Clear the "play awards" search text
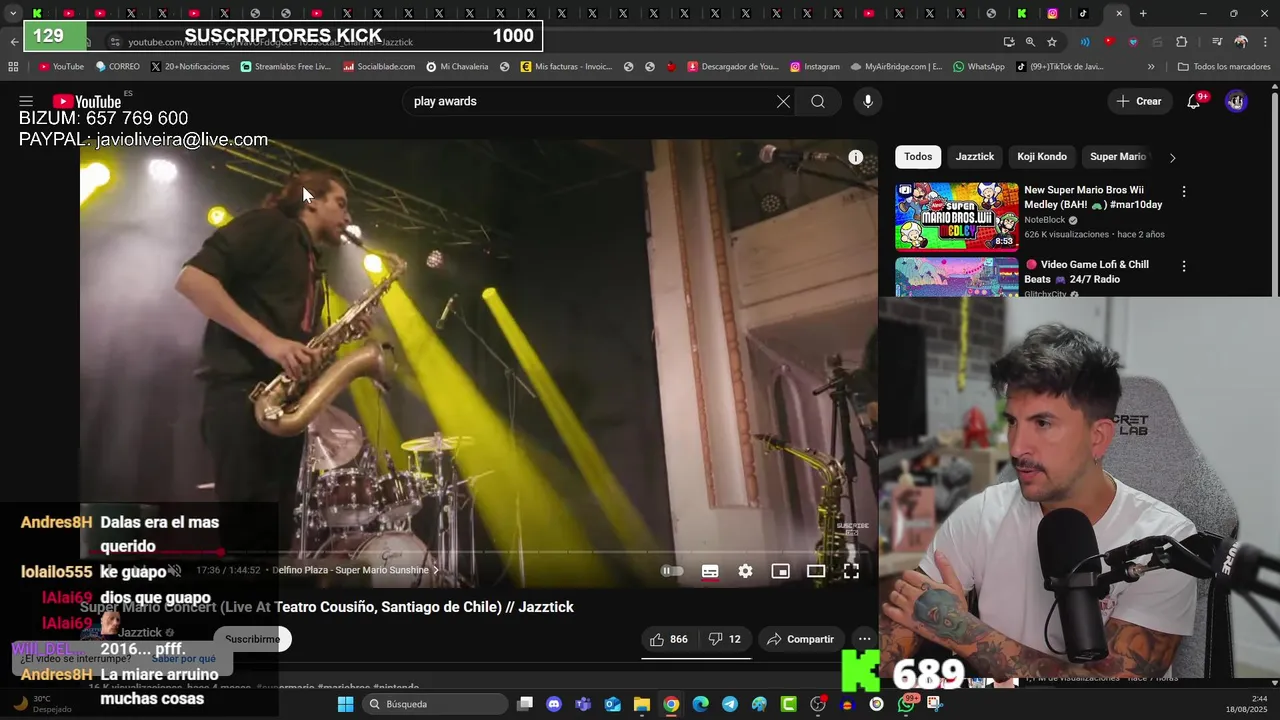This screenshot has width=1280, height=720. coord(783,101)
